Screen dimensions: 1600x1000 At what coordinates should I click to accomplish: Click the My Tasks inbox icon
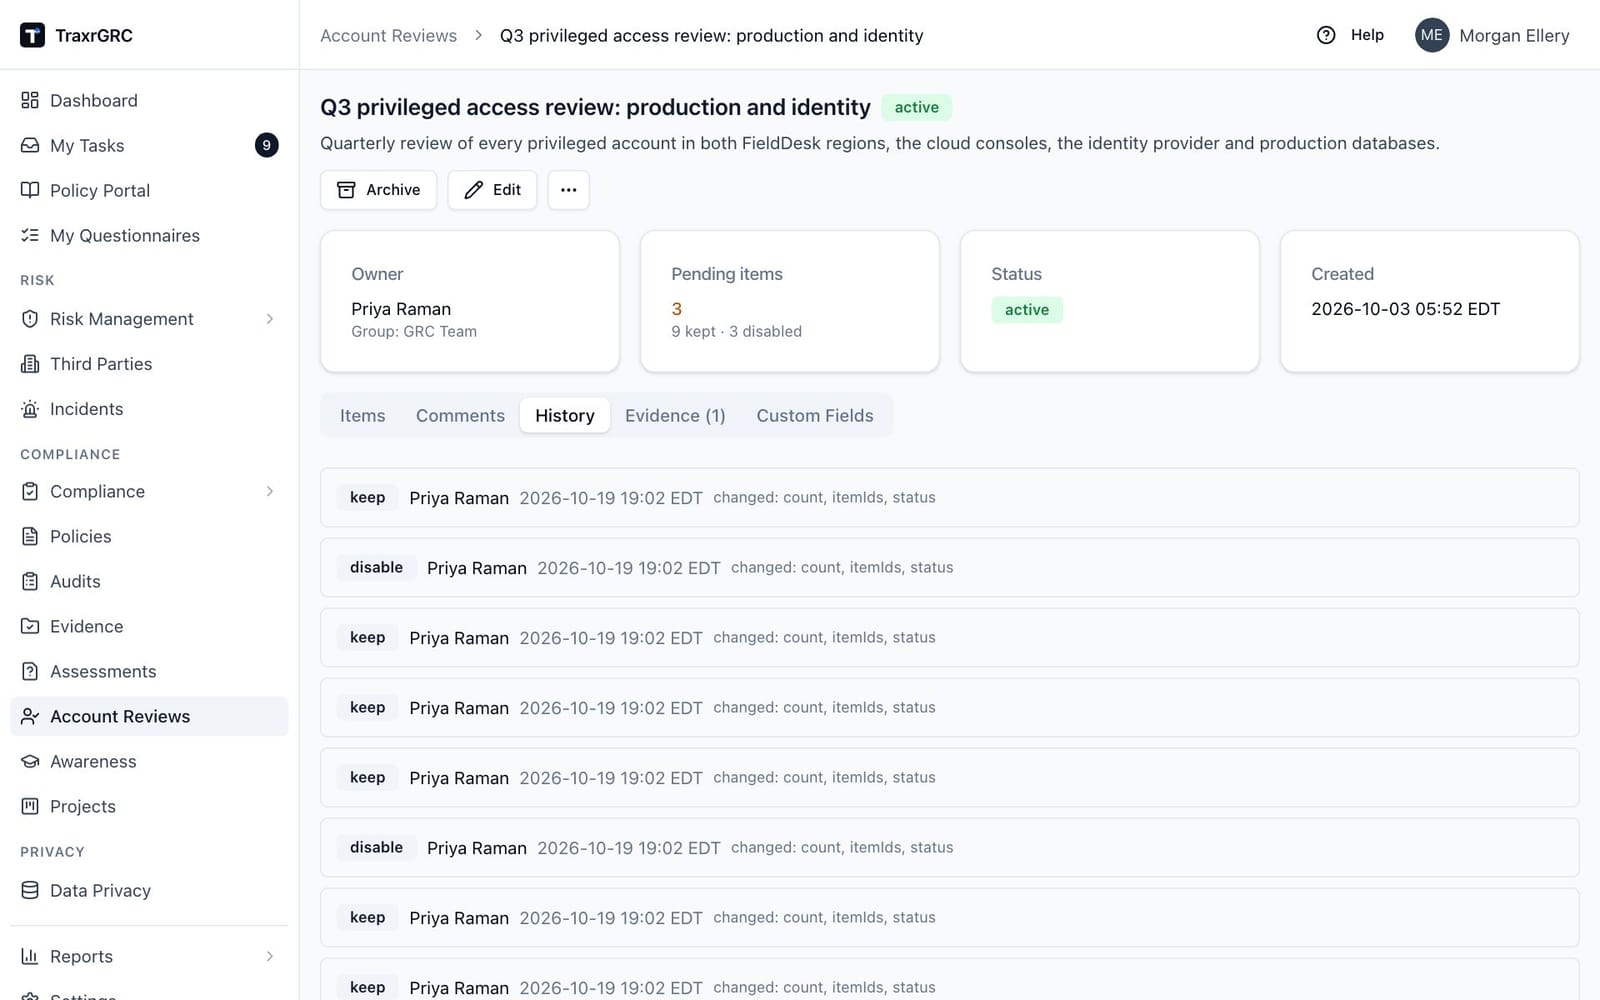[x=30, y=145]
